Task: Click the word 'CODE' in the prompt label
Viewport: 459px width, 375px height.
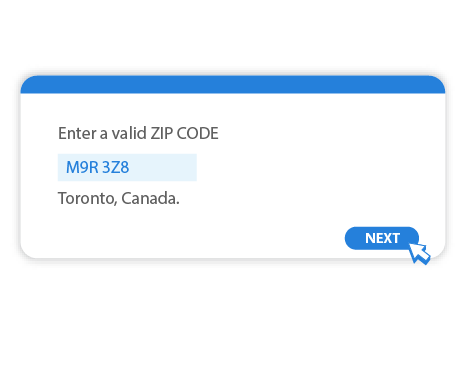Action: (x=197, y=133)
